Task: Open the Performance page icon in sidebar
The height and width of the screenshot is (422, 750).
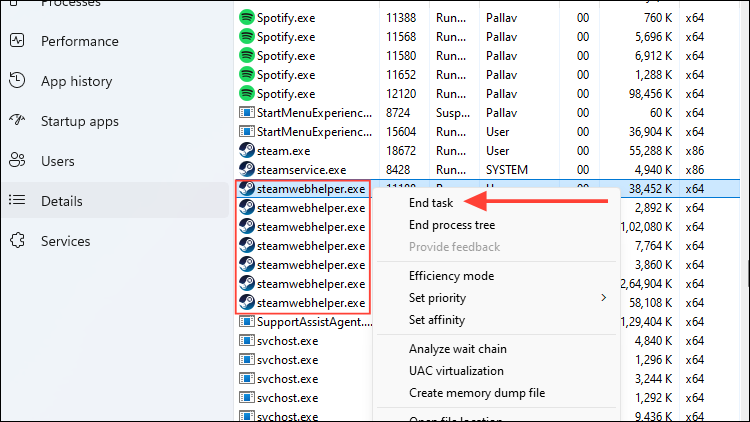Action: [17, 41]
